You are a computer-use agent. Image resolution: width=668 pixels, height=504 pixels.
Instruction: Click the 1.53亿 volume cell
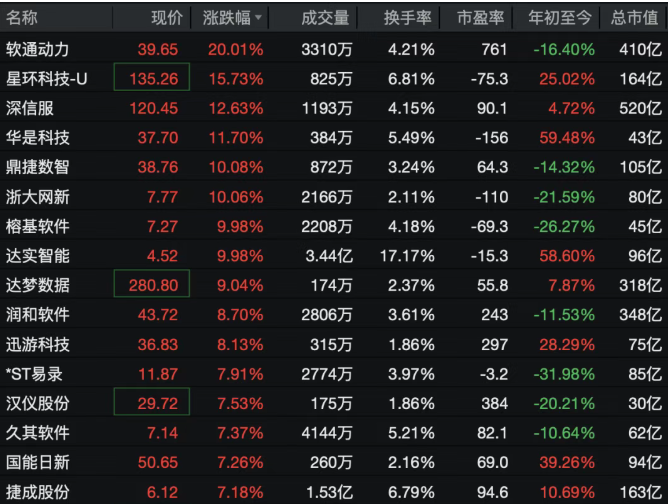[329, 492]
